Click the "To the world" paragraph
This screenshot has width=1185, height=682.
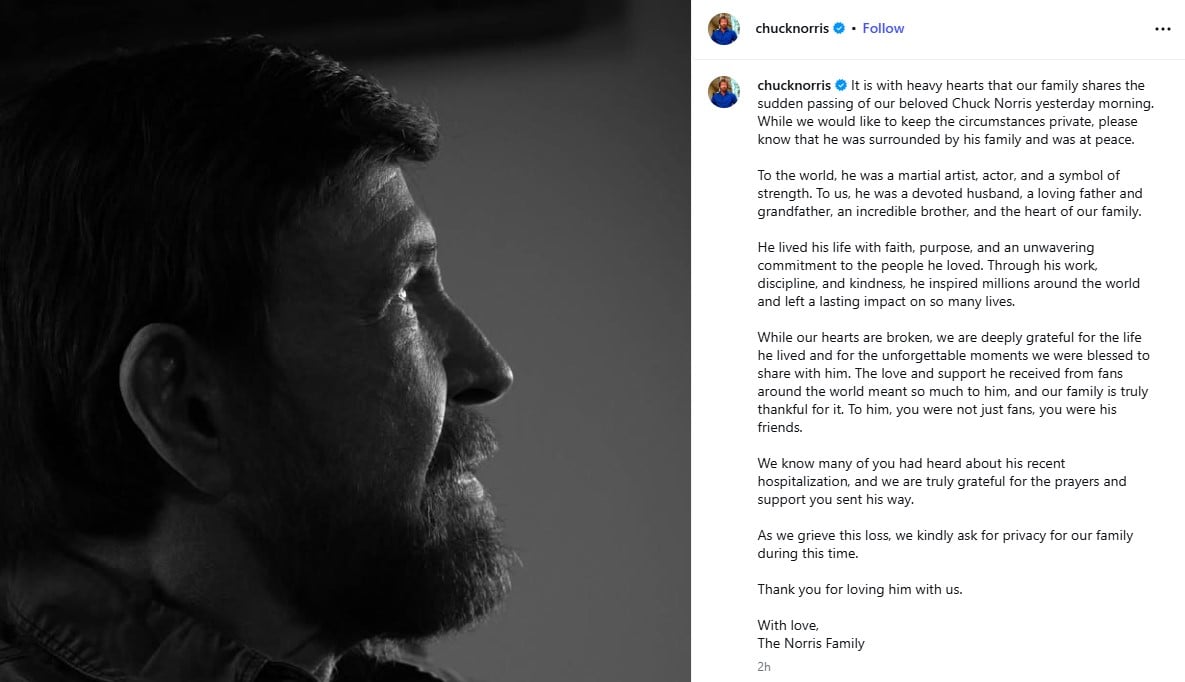pos(950,194)
